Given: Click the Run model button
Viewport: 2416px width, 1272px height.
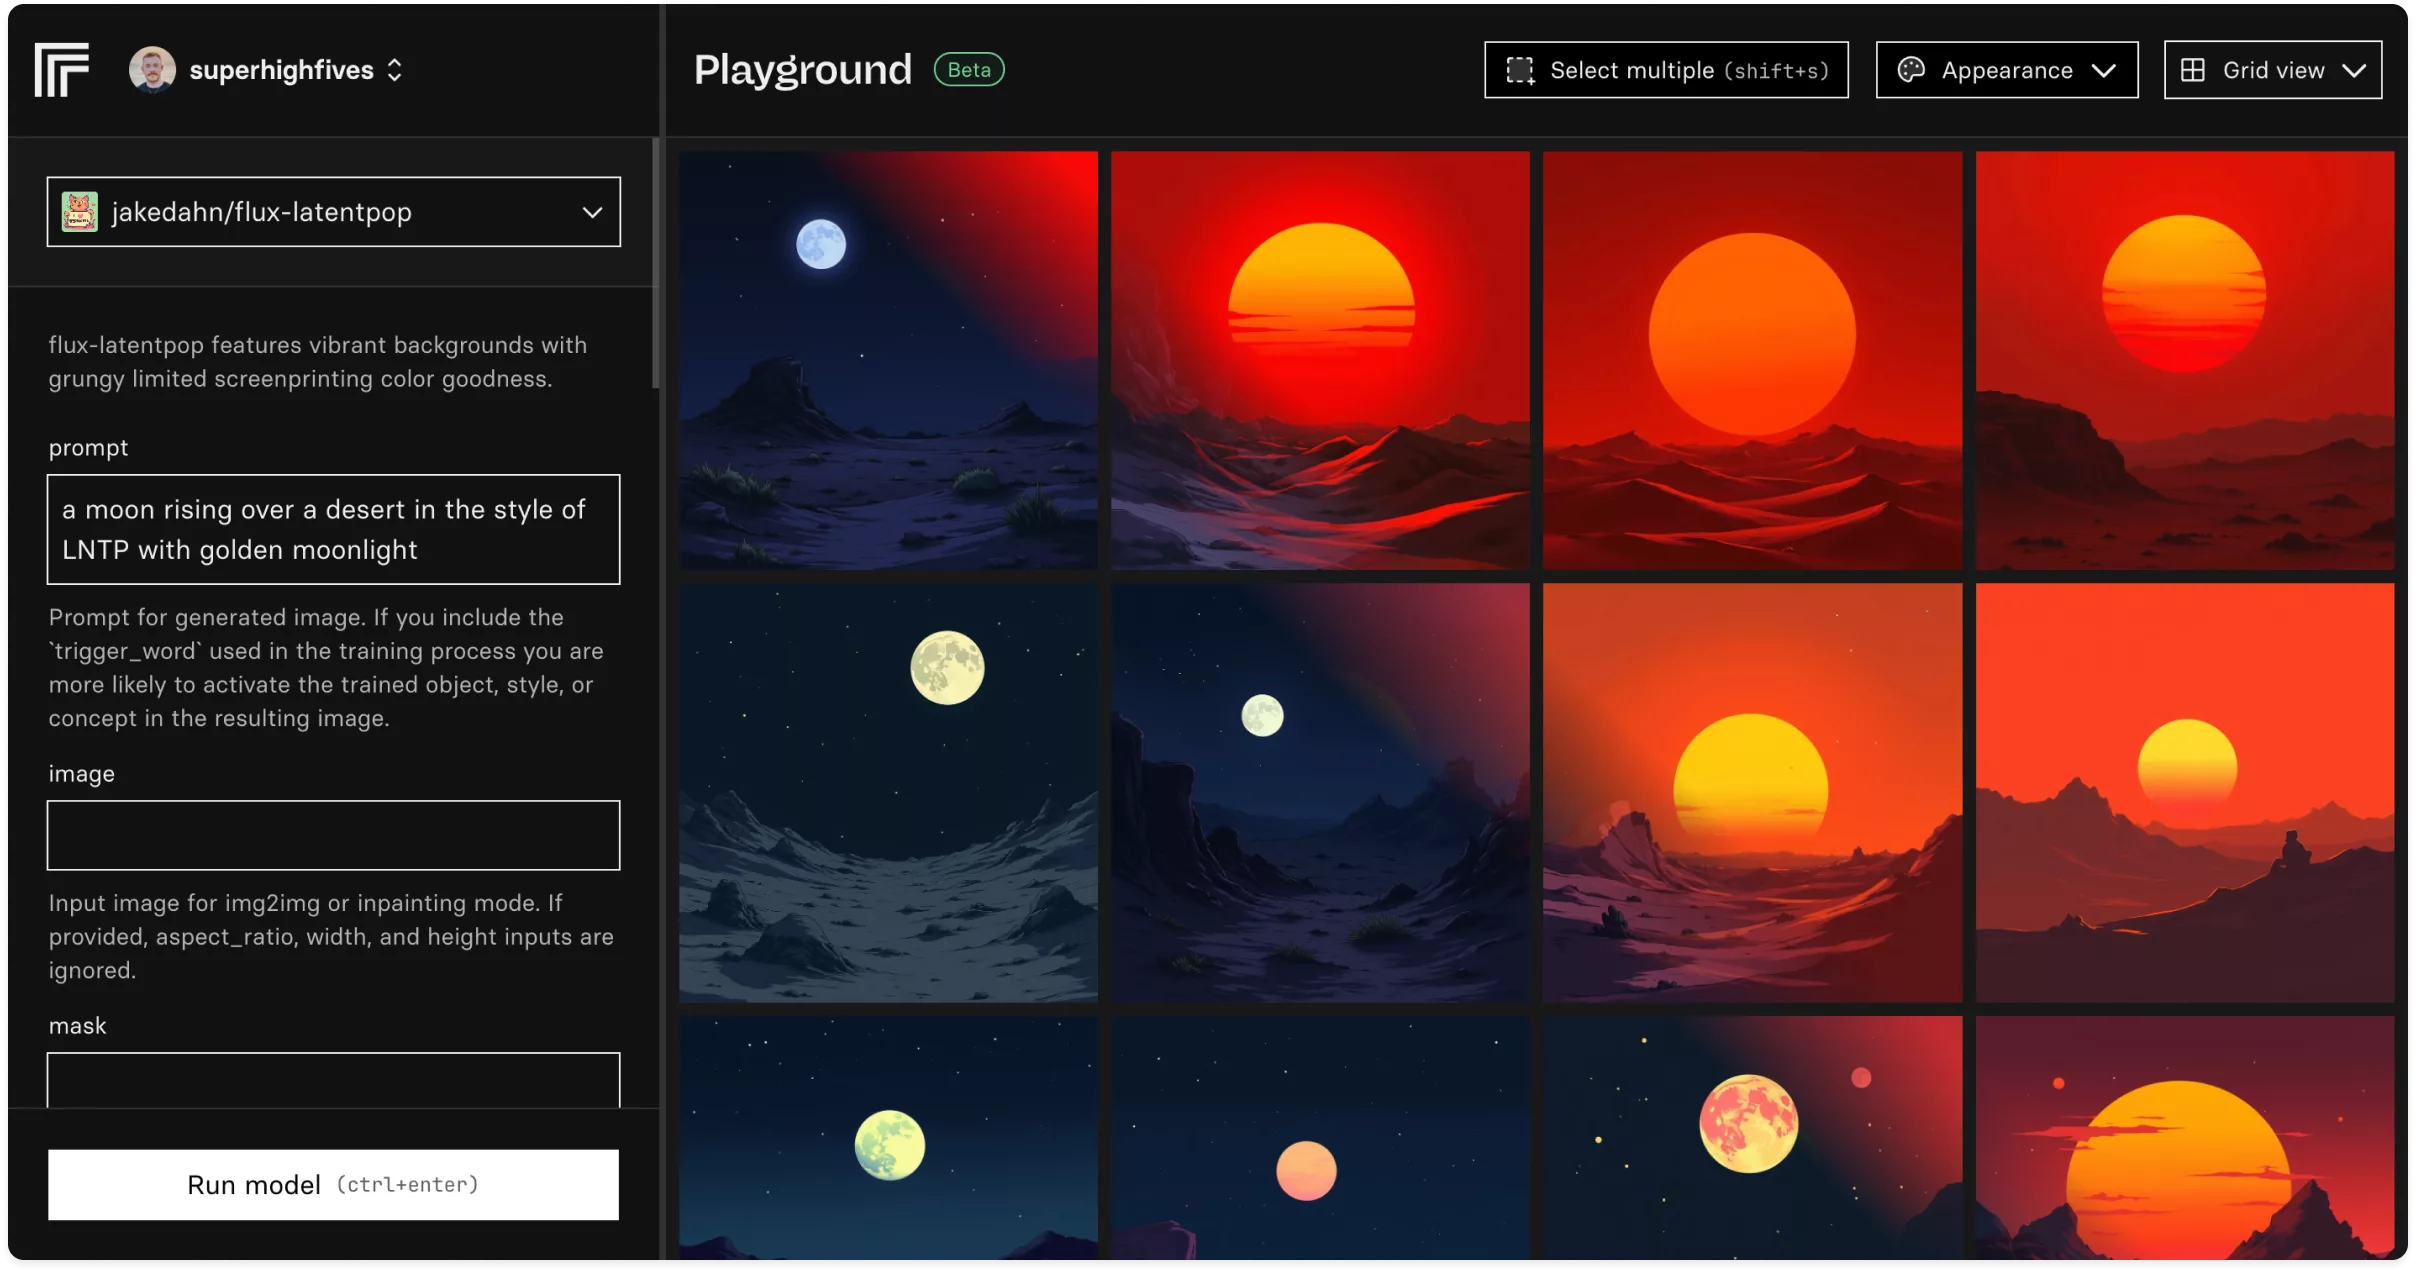Looking at the screenshot, I should 333,1185.
